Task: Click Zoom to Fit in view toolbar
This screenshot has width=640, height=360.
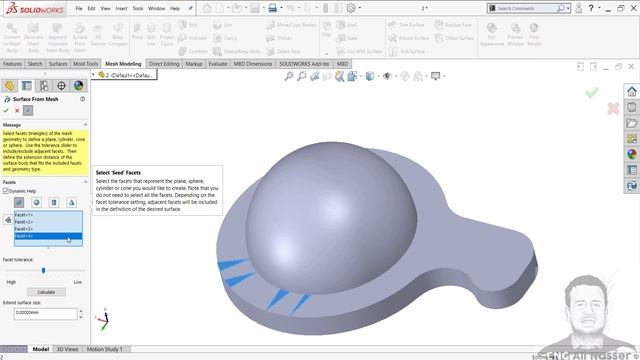Action: (x=289, y=76)
